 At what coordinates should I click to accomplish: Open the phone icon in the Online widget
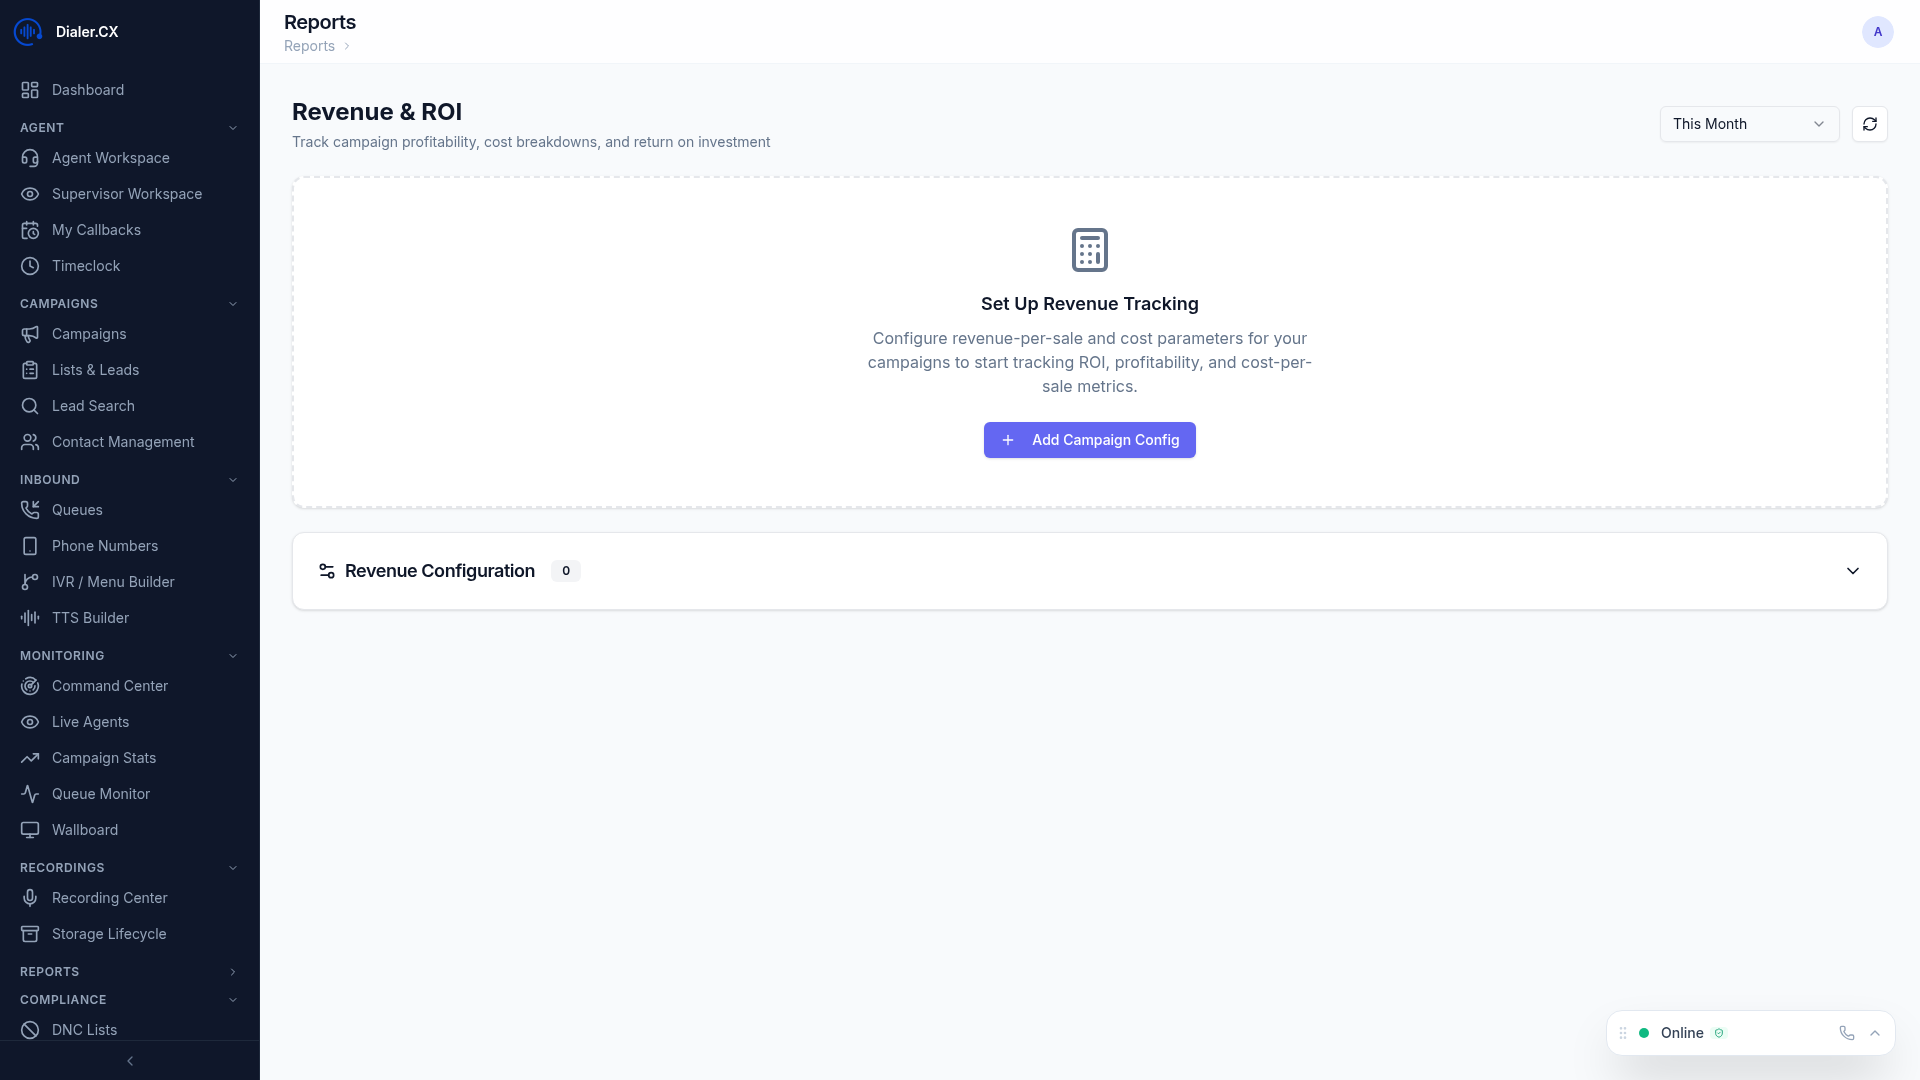coord(1846,1033)
